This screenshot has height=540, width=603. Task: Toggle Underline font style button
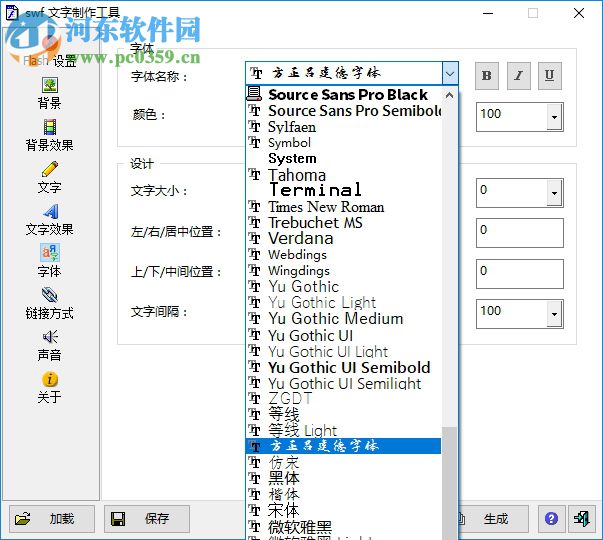tap(550, 76)
